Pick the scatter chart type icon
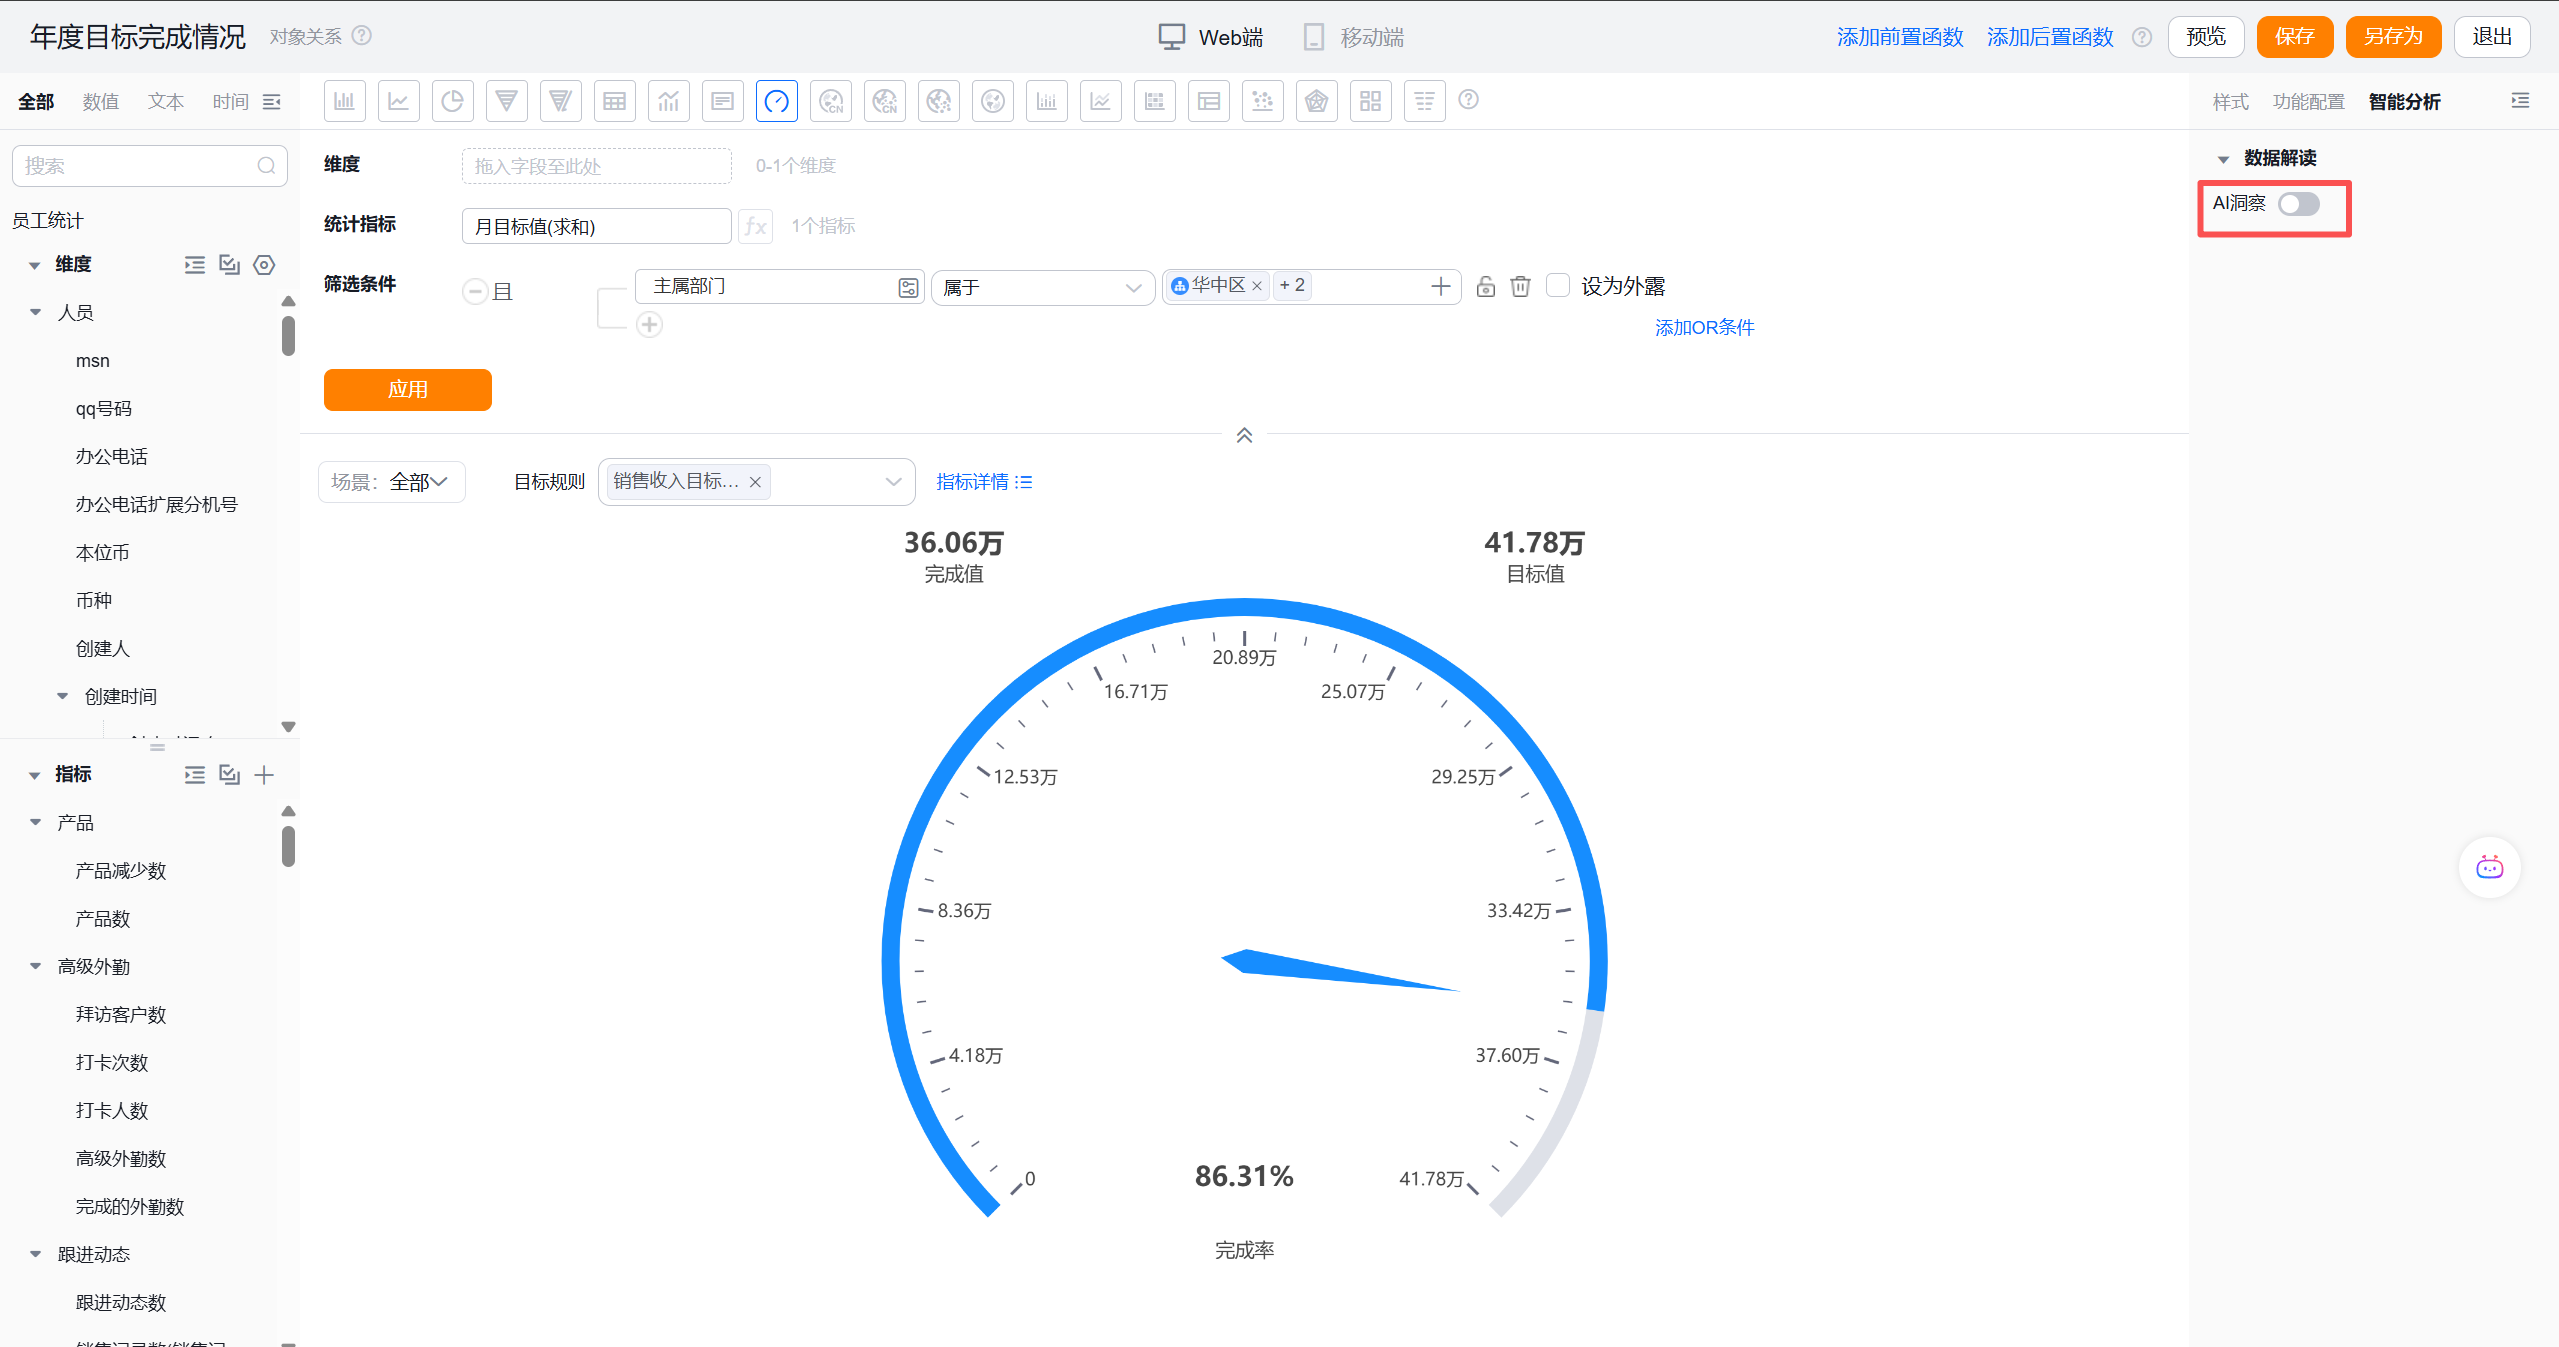This screenshot has width=2559, height=1347. (1262, 101)
